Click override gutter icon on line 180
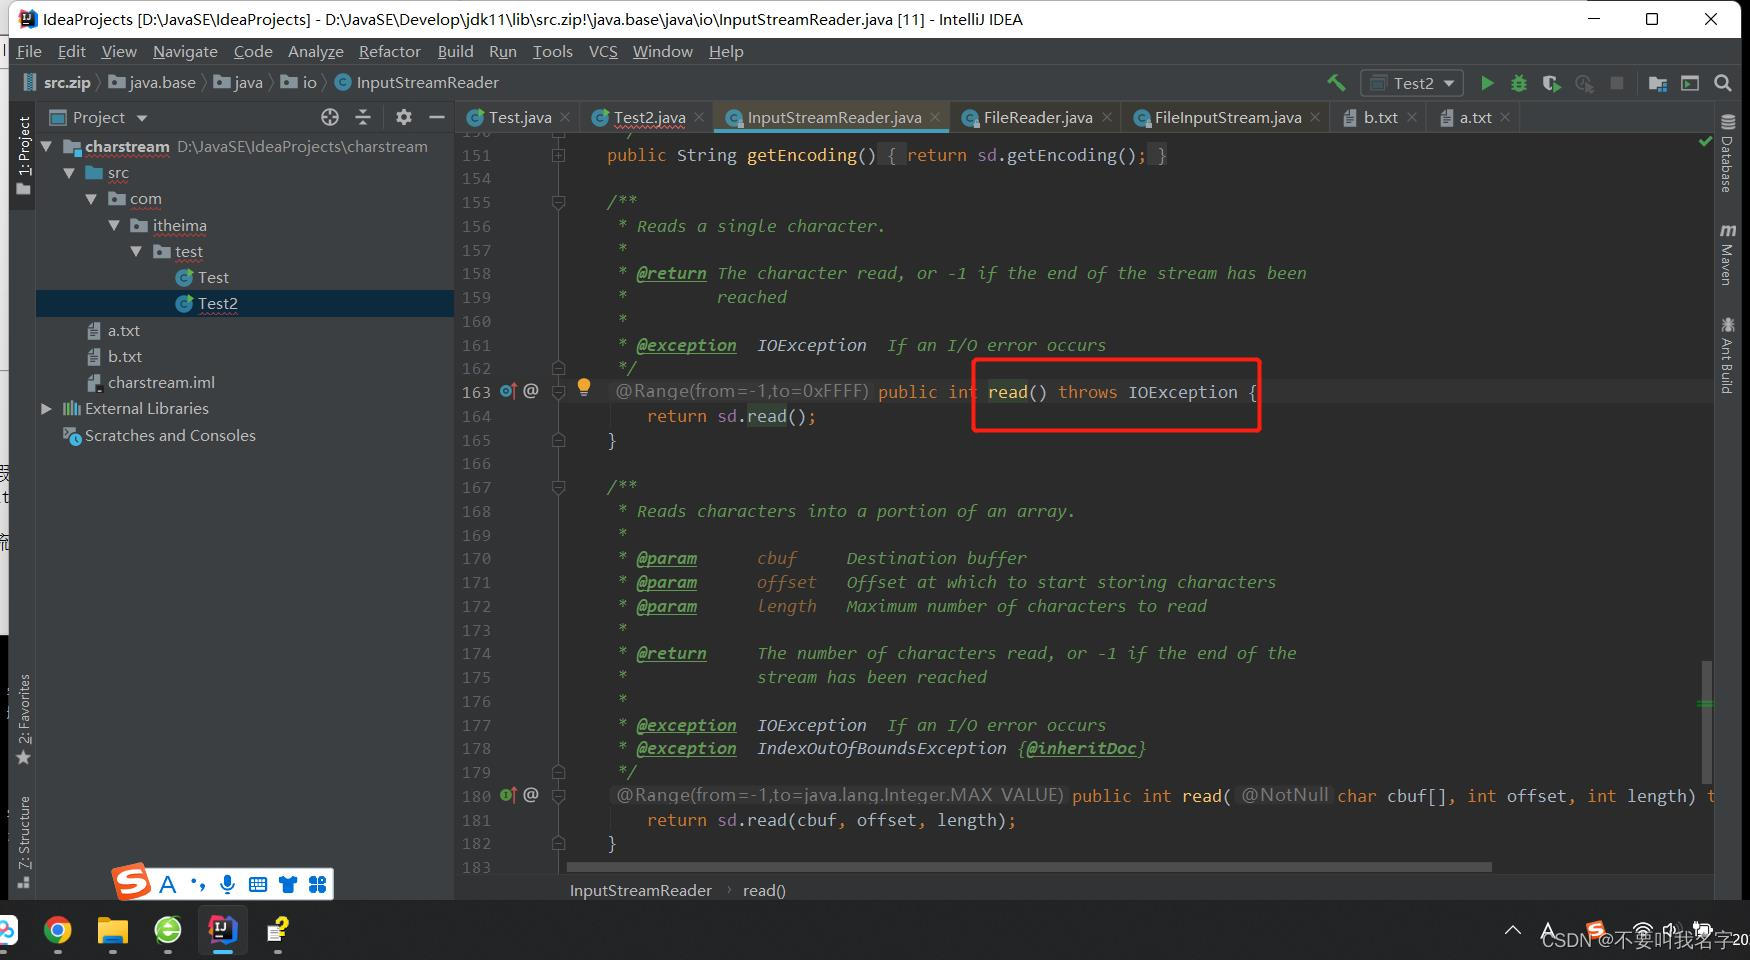The image size is (1750, 960). point(508,795)
